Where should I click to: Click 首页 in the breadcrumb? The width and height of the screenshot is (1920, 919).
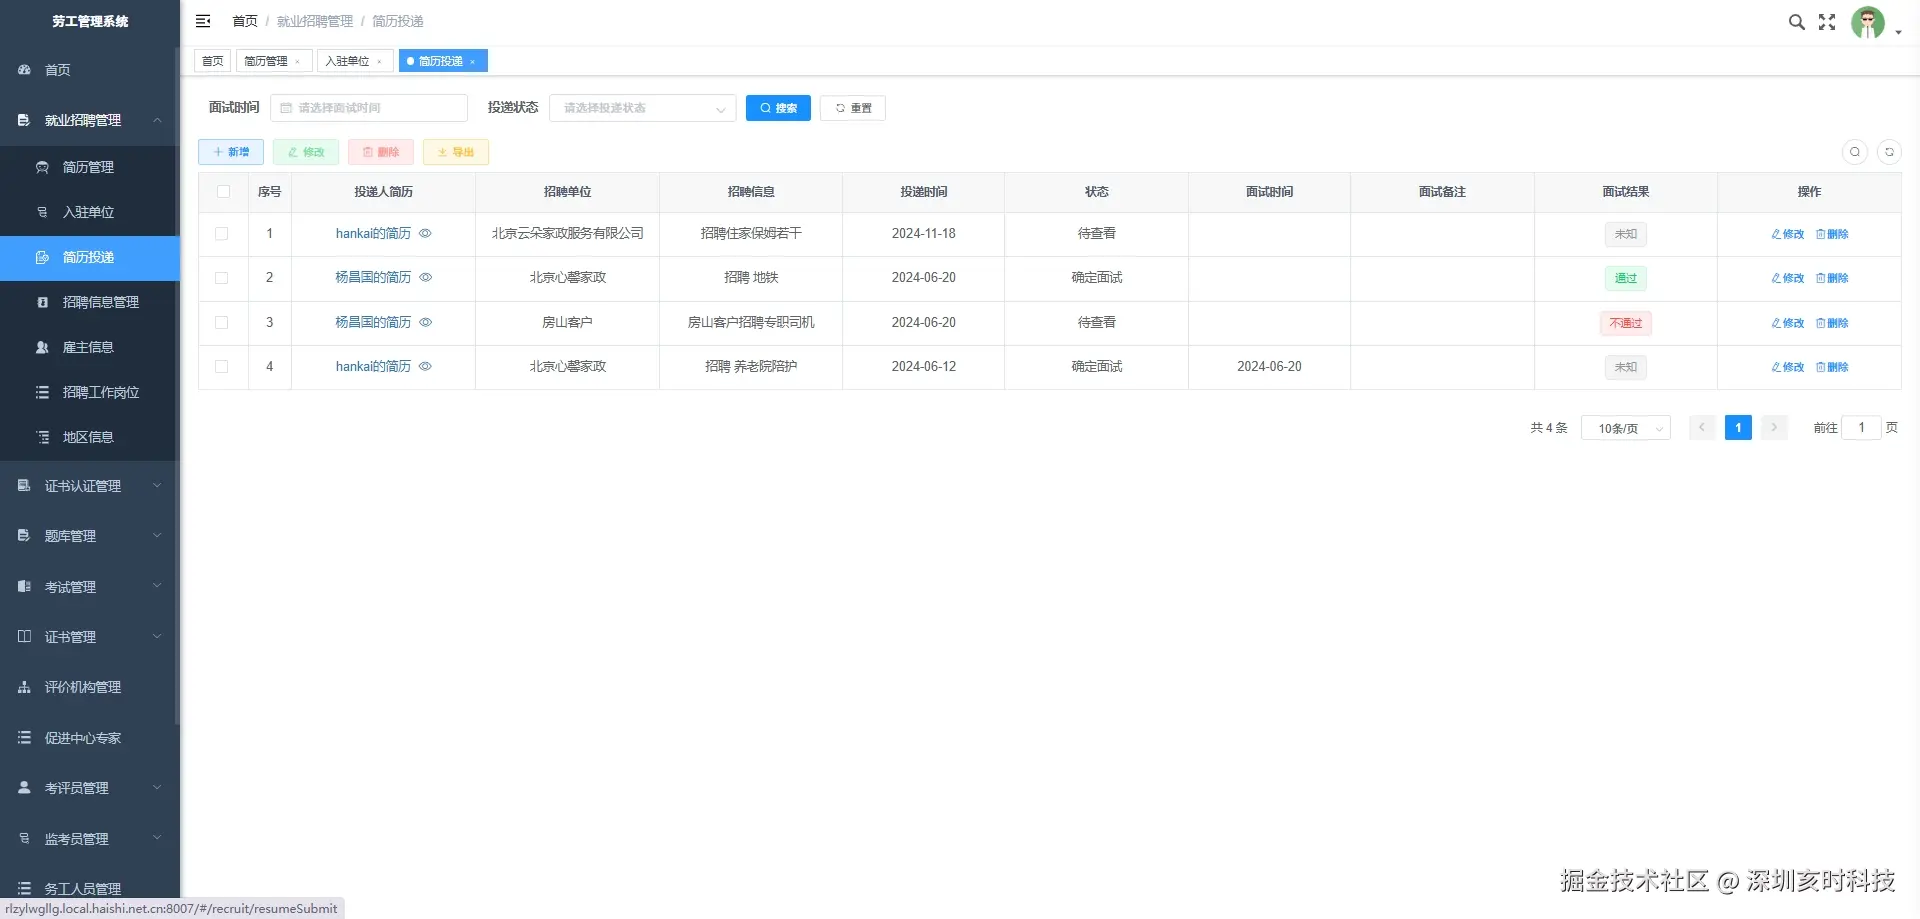[245, 21]
